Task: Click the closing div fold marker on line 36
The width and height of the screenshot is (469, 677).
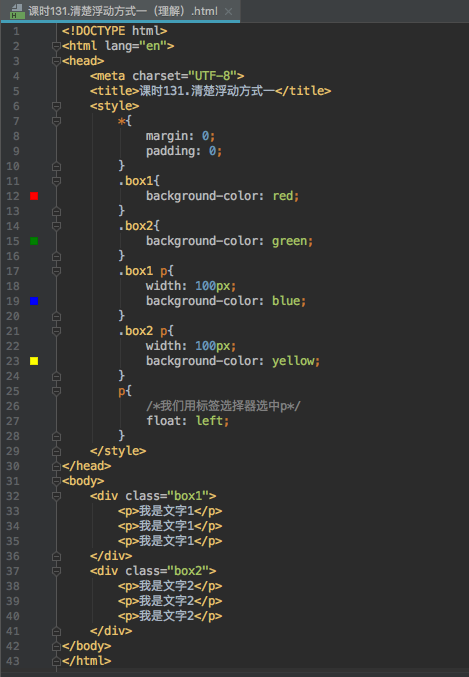Action: point(56,556)
